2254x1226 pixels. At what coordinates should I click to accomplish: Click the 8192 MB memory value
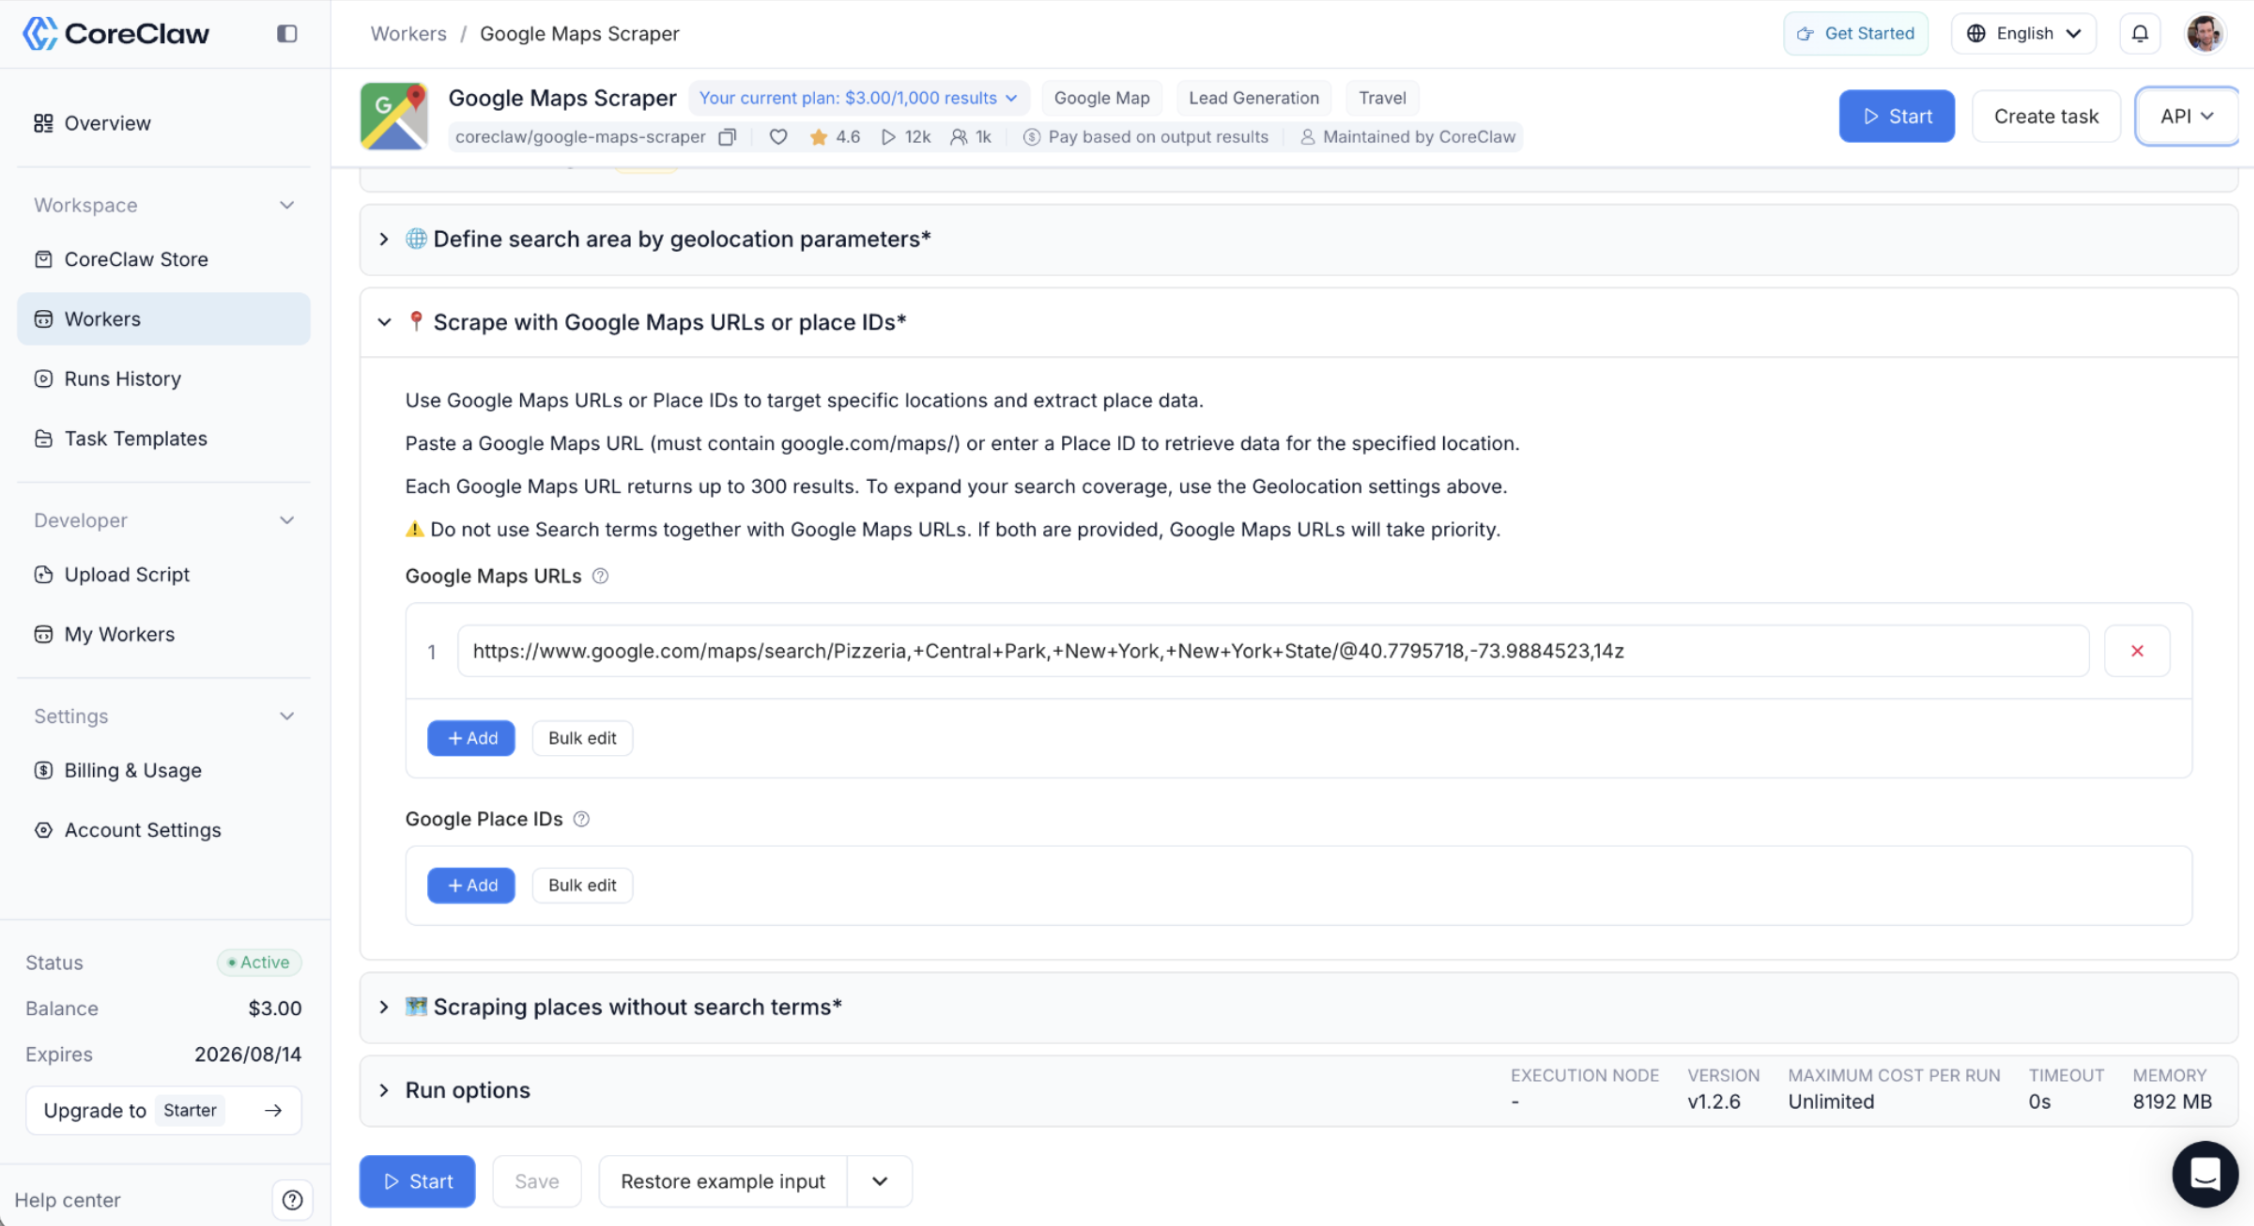point(2172,1101)
